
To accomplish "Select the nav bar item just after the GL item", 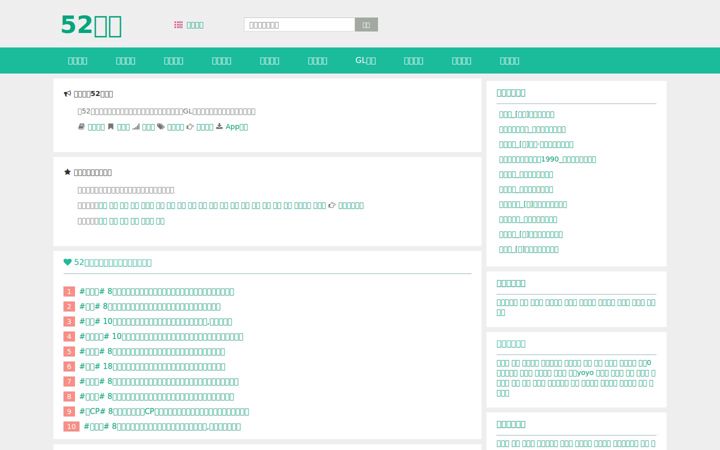I will (413, 61).
